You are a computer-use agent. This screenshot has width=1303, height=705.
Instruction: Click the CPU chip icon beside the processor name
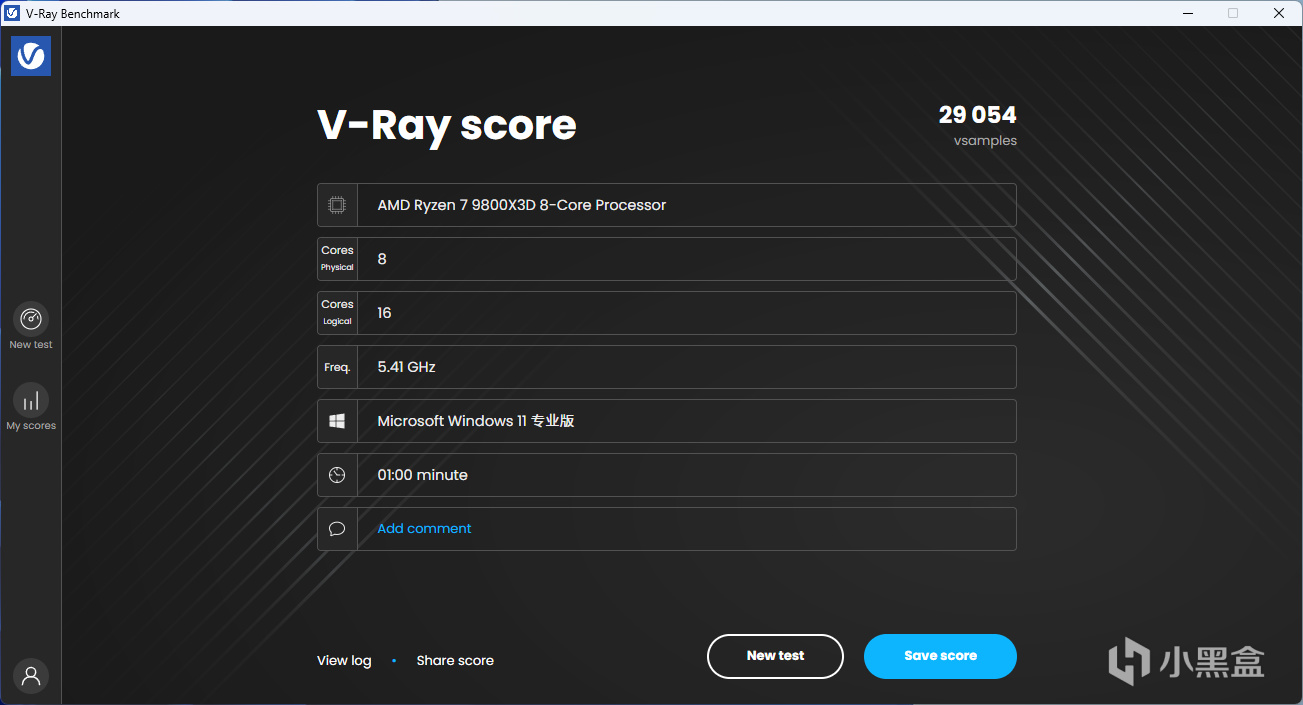click(337, 205)
